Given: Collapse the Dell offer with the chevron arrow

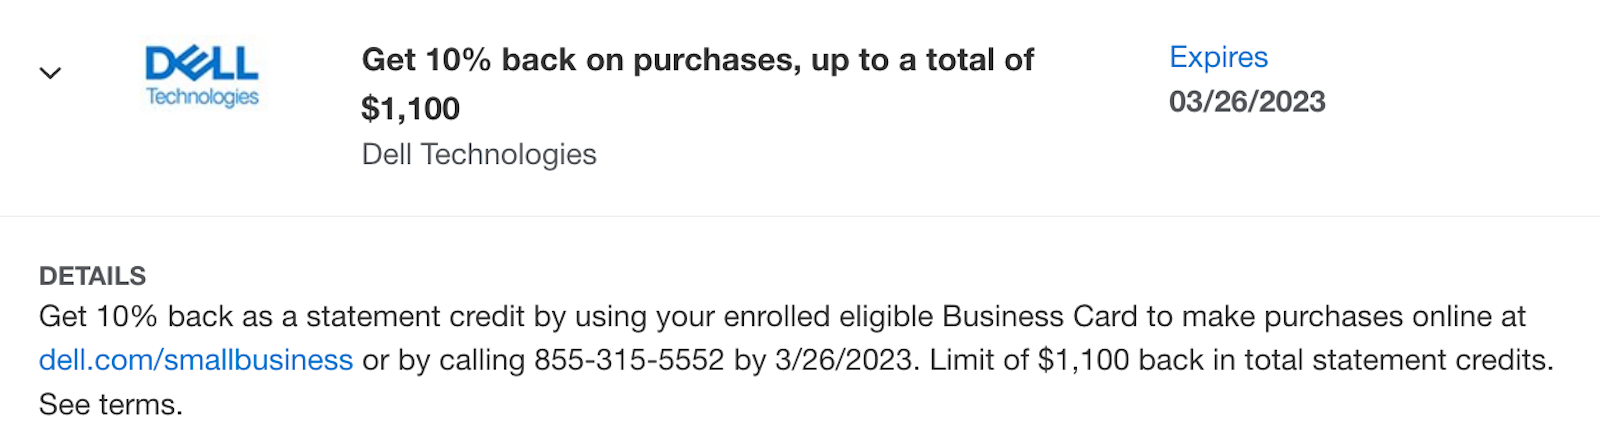Looking at the screenshot, I should pos(50,73).
